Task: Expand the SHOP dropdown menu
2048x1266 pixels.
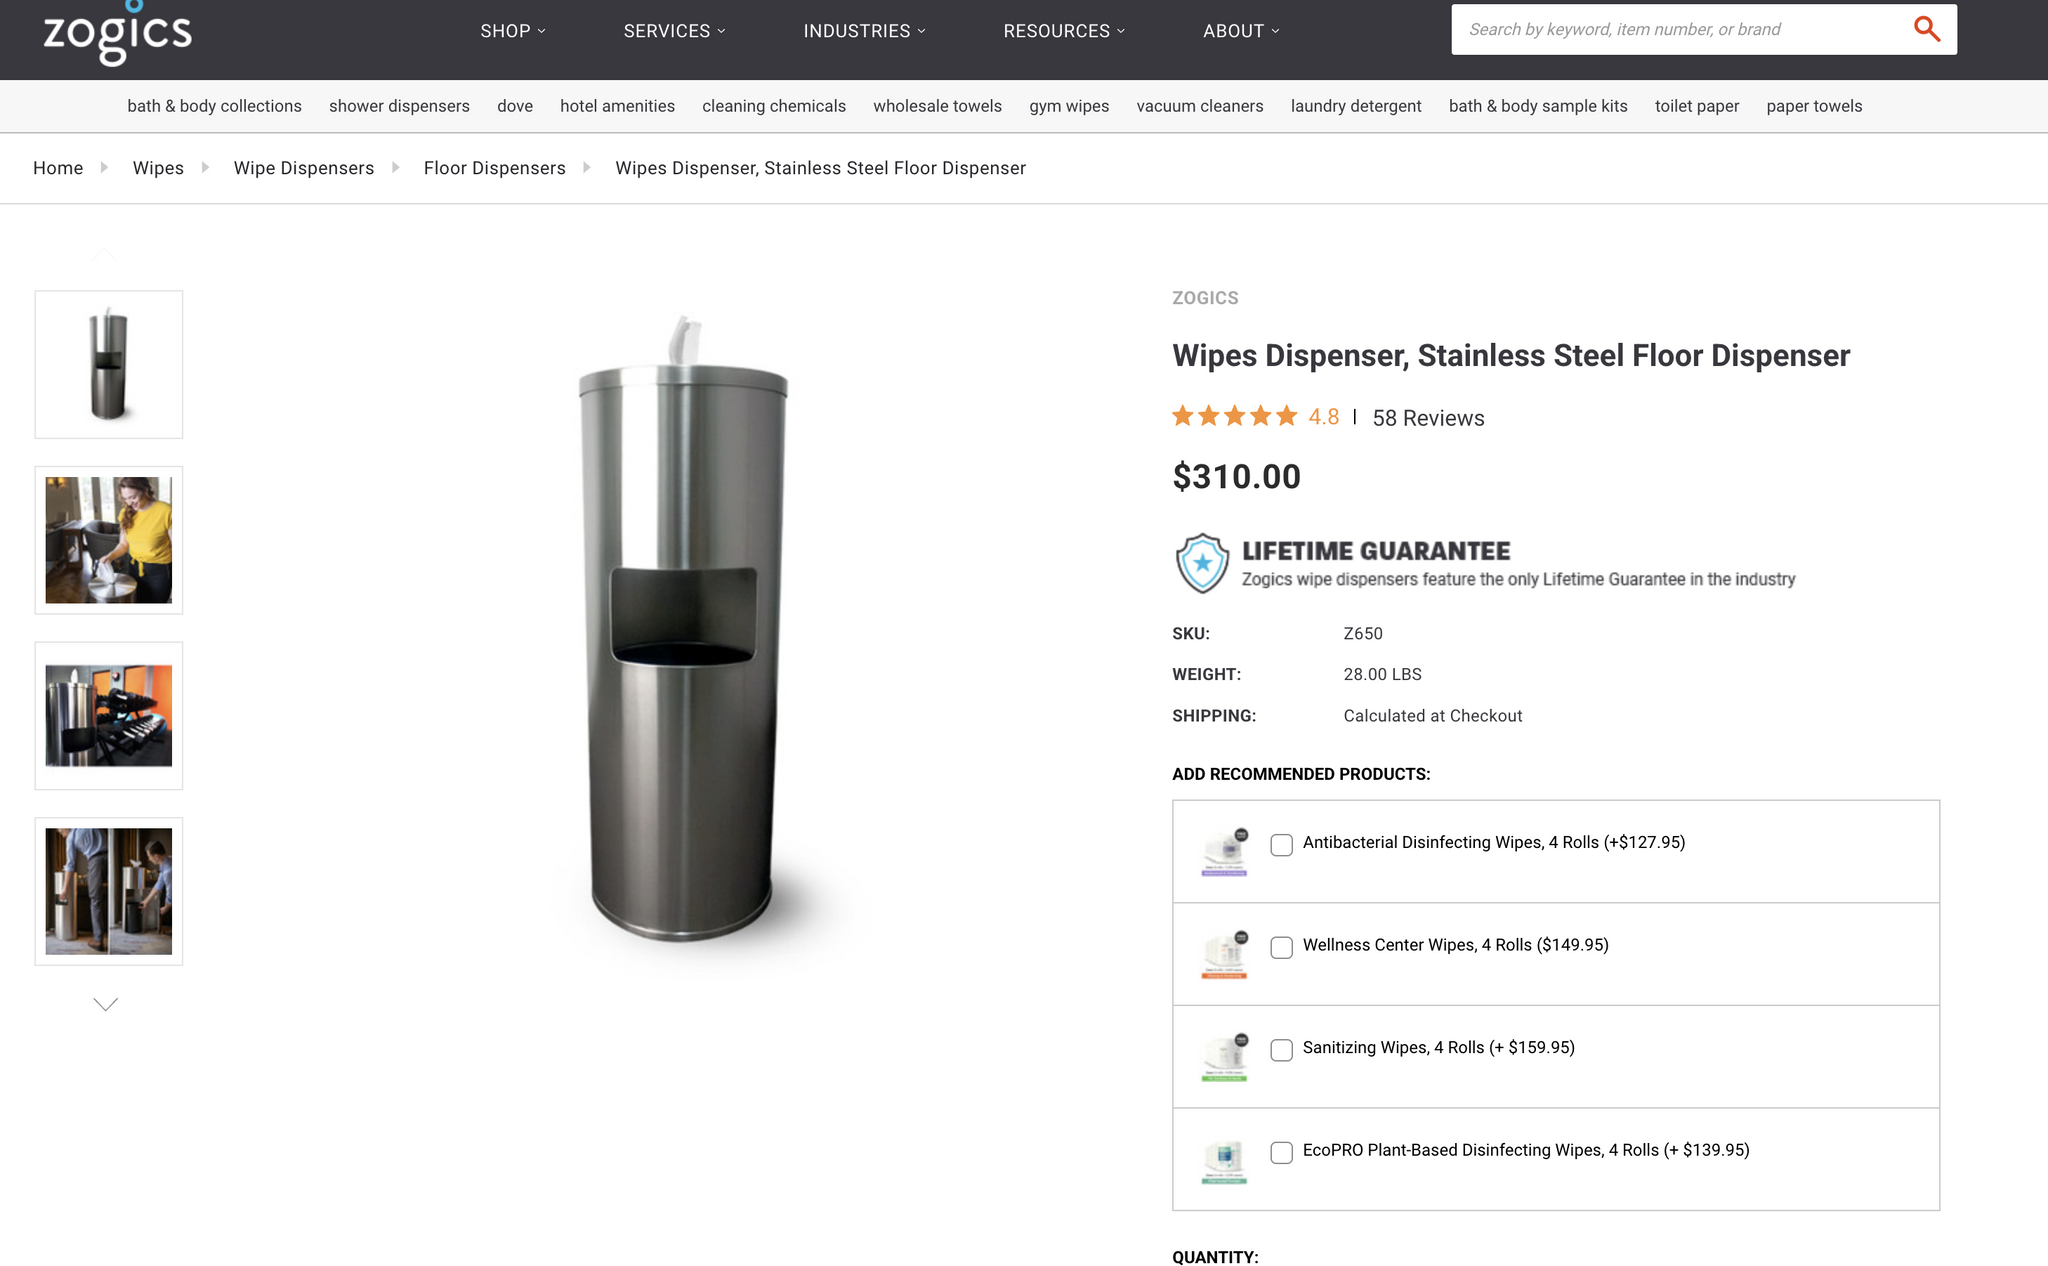Action: 512,31
